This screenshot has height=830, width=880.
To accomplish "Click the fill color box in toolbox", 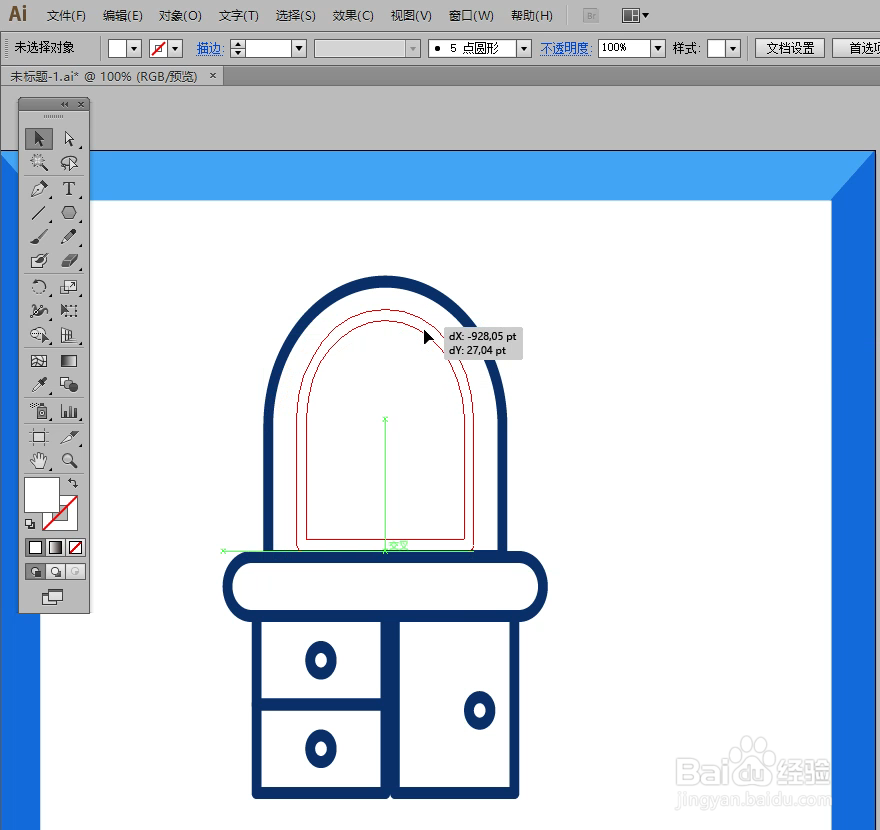I will coord(42,494).
